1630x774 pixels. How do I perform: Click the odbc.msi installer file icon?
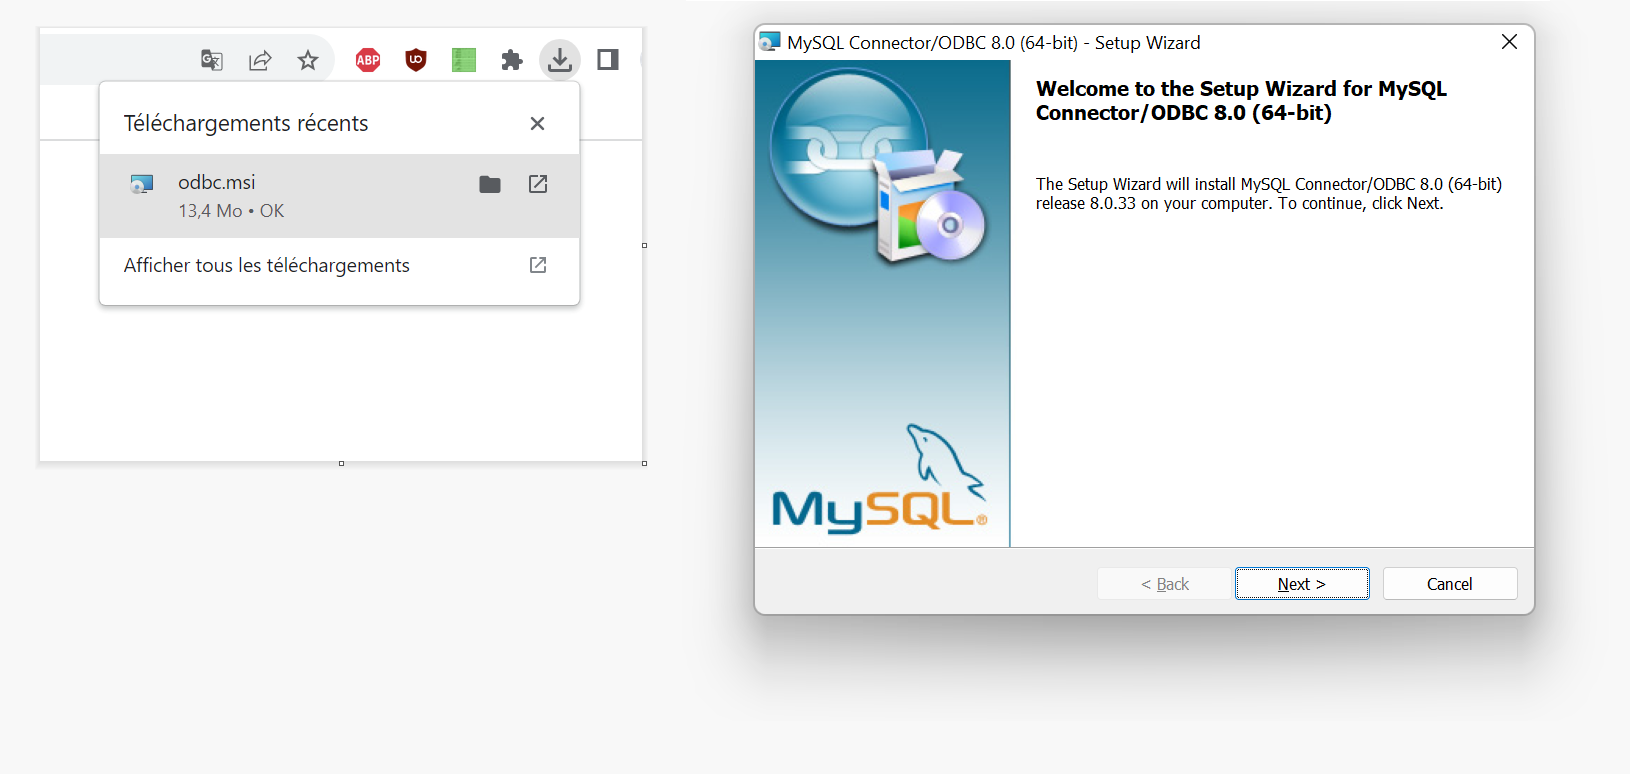142,184
